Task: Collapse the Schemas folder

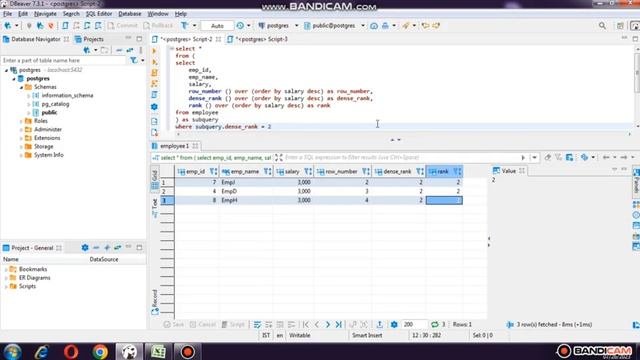Action: 21,87
